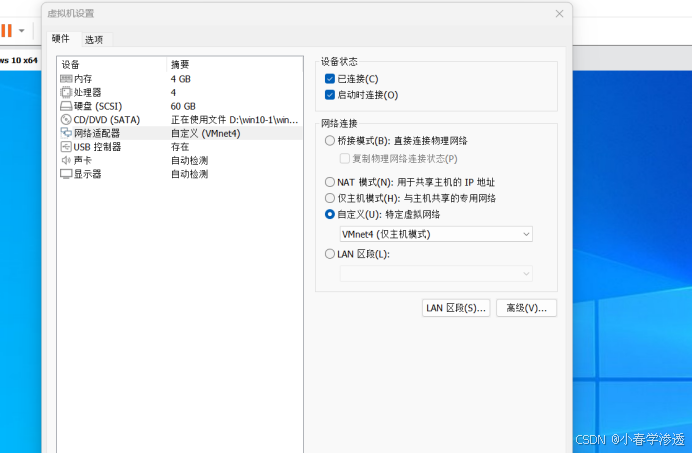
Task: Click the 自定义 (VMnet4) summary text
Action: click(206, 133)
